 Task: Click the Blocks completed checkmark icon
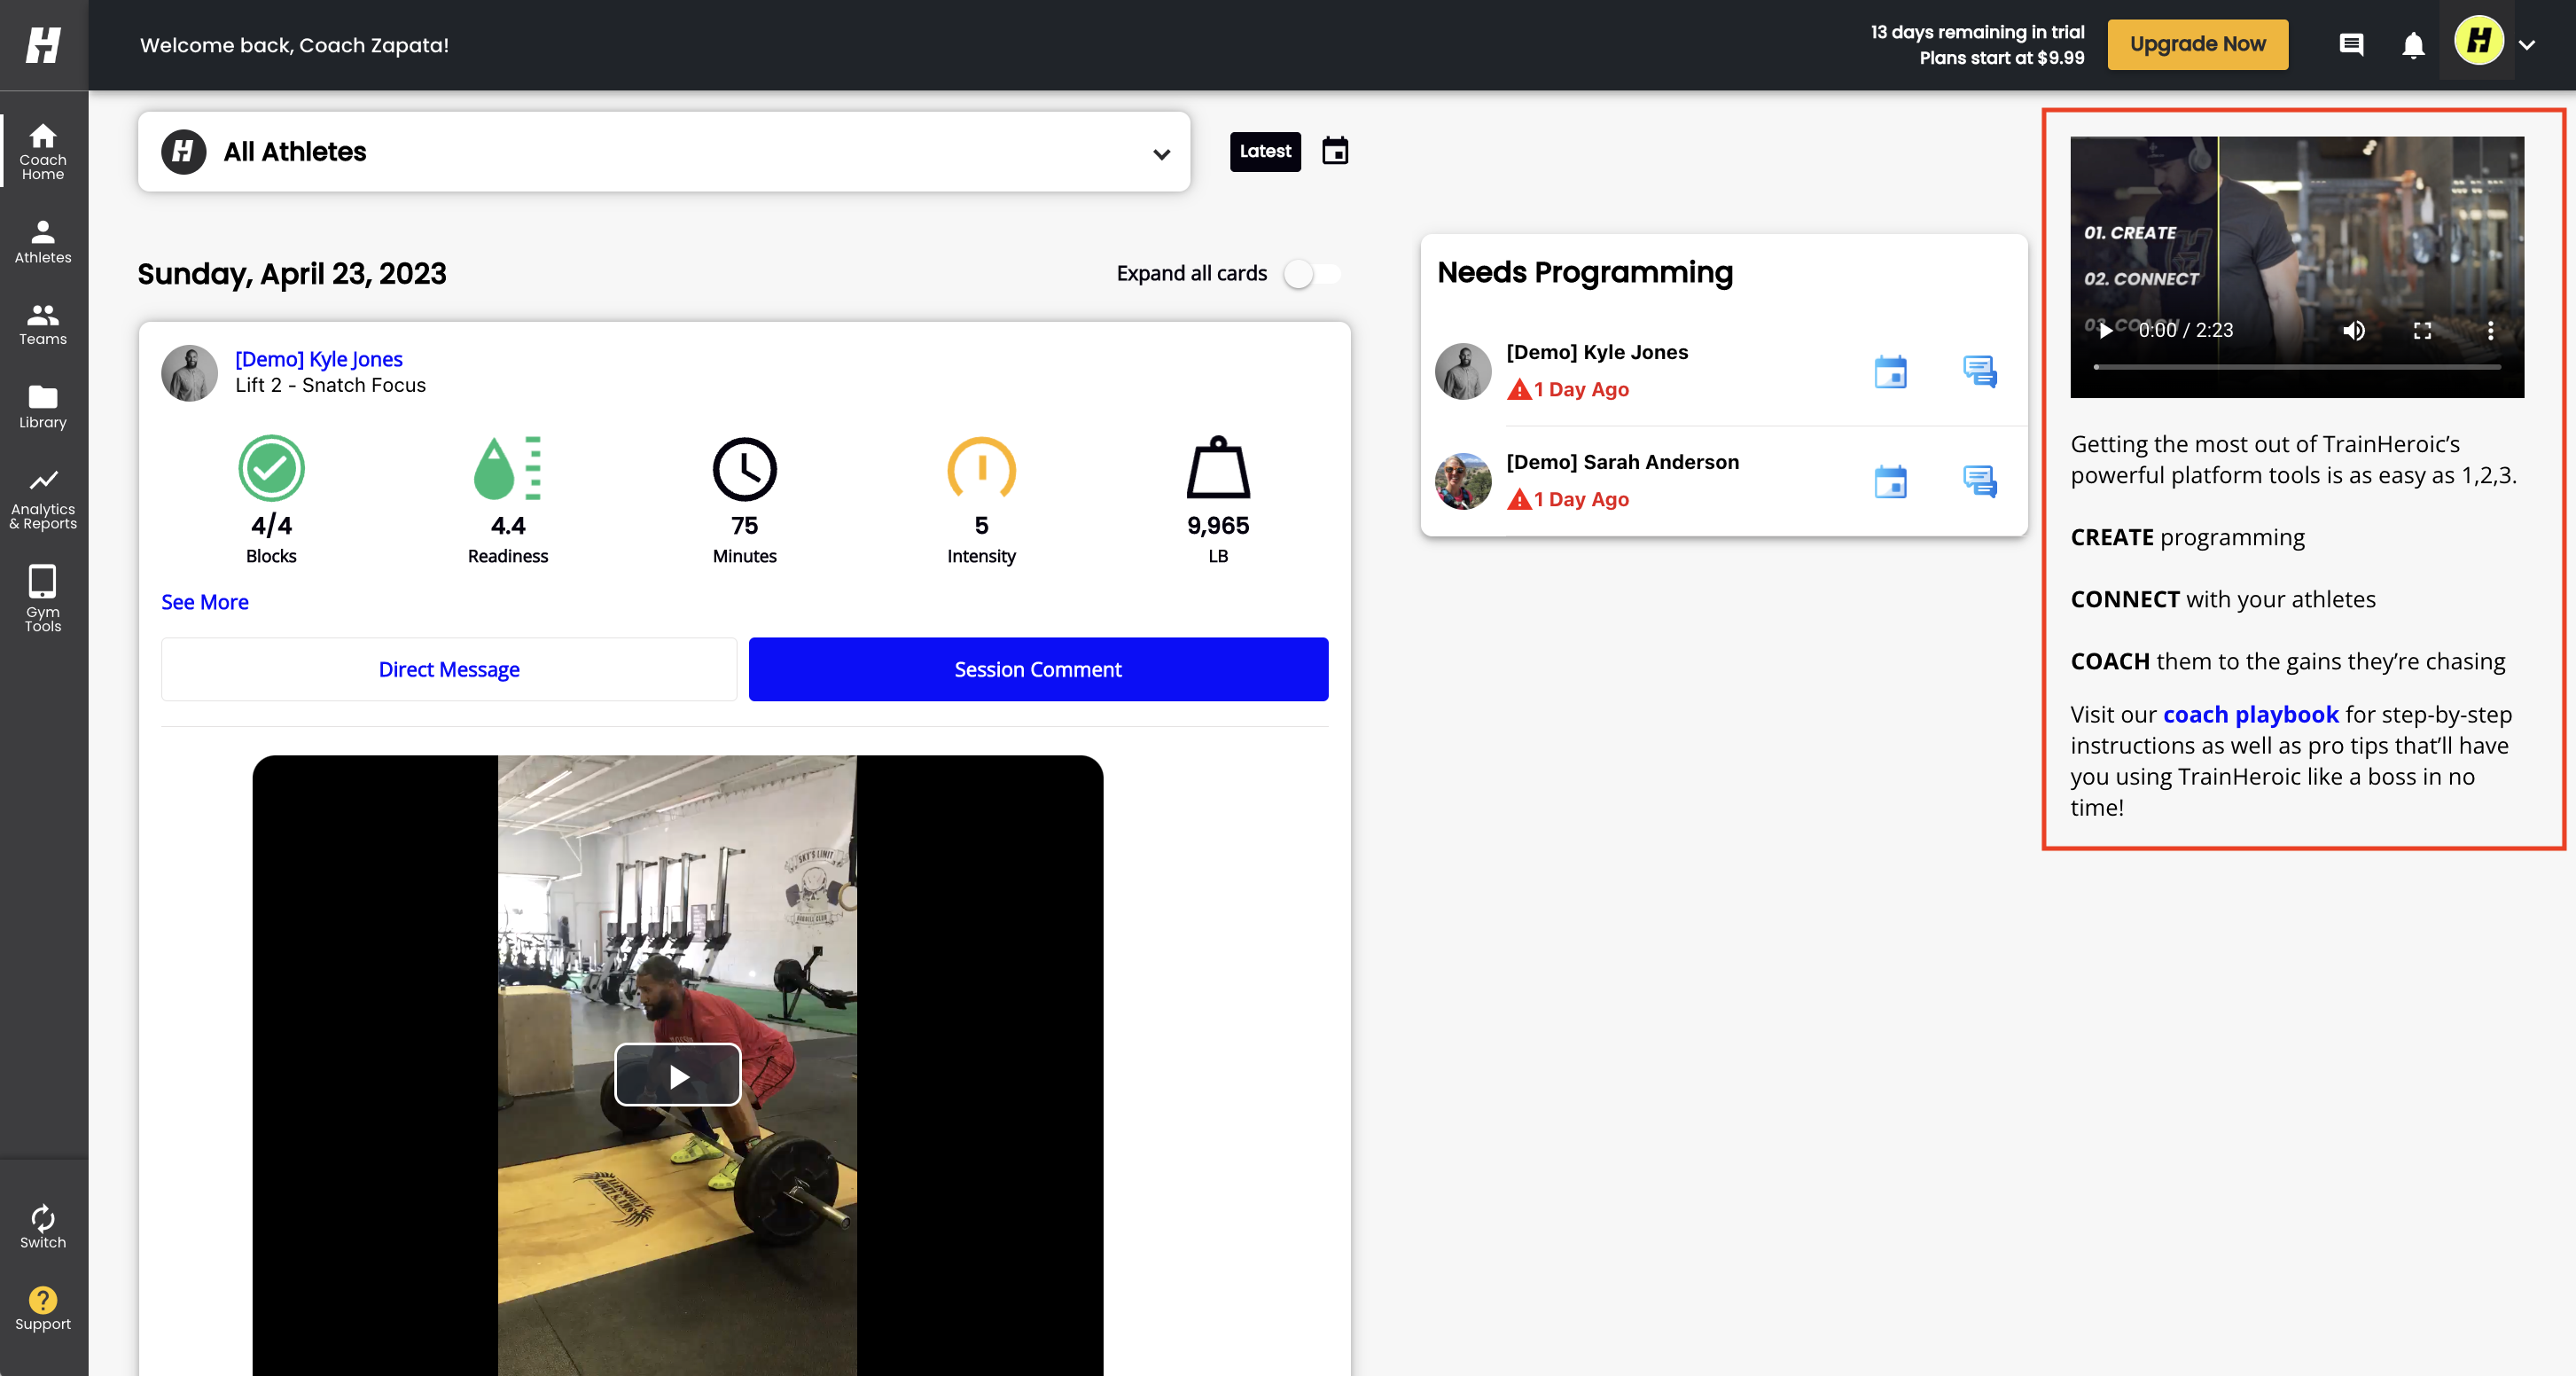(271, 468)
